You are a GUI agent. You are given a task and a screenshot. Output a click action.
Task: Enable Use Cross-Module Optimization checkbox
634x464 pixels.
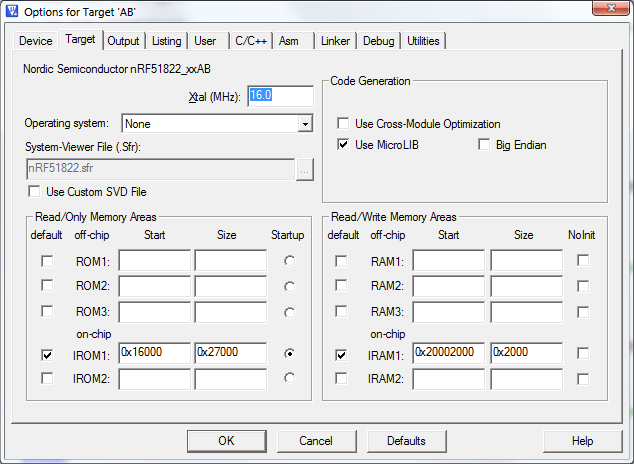344,124
